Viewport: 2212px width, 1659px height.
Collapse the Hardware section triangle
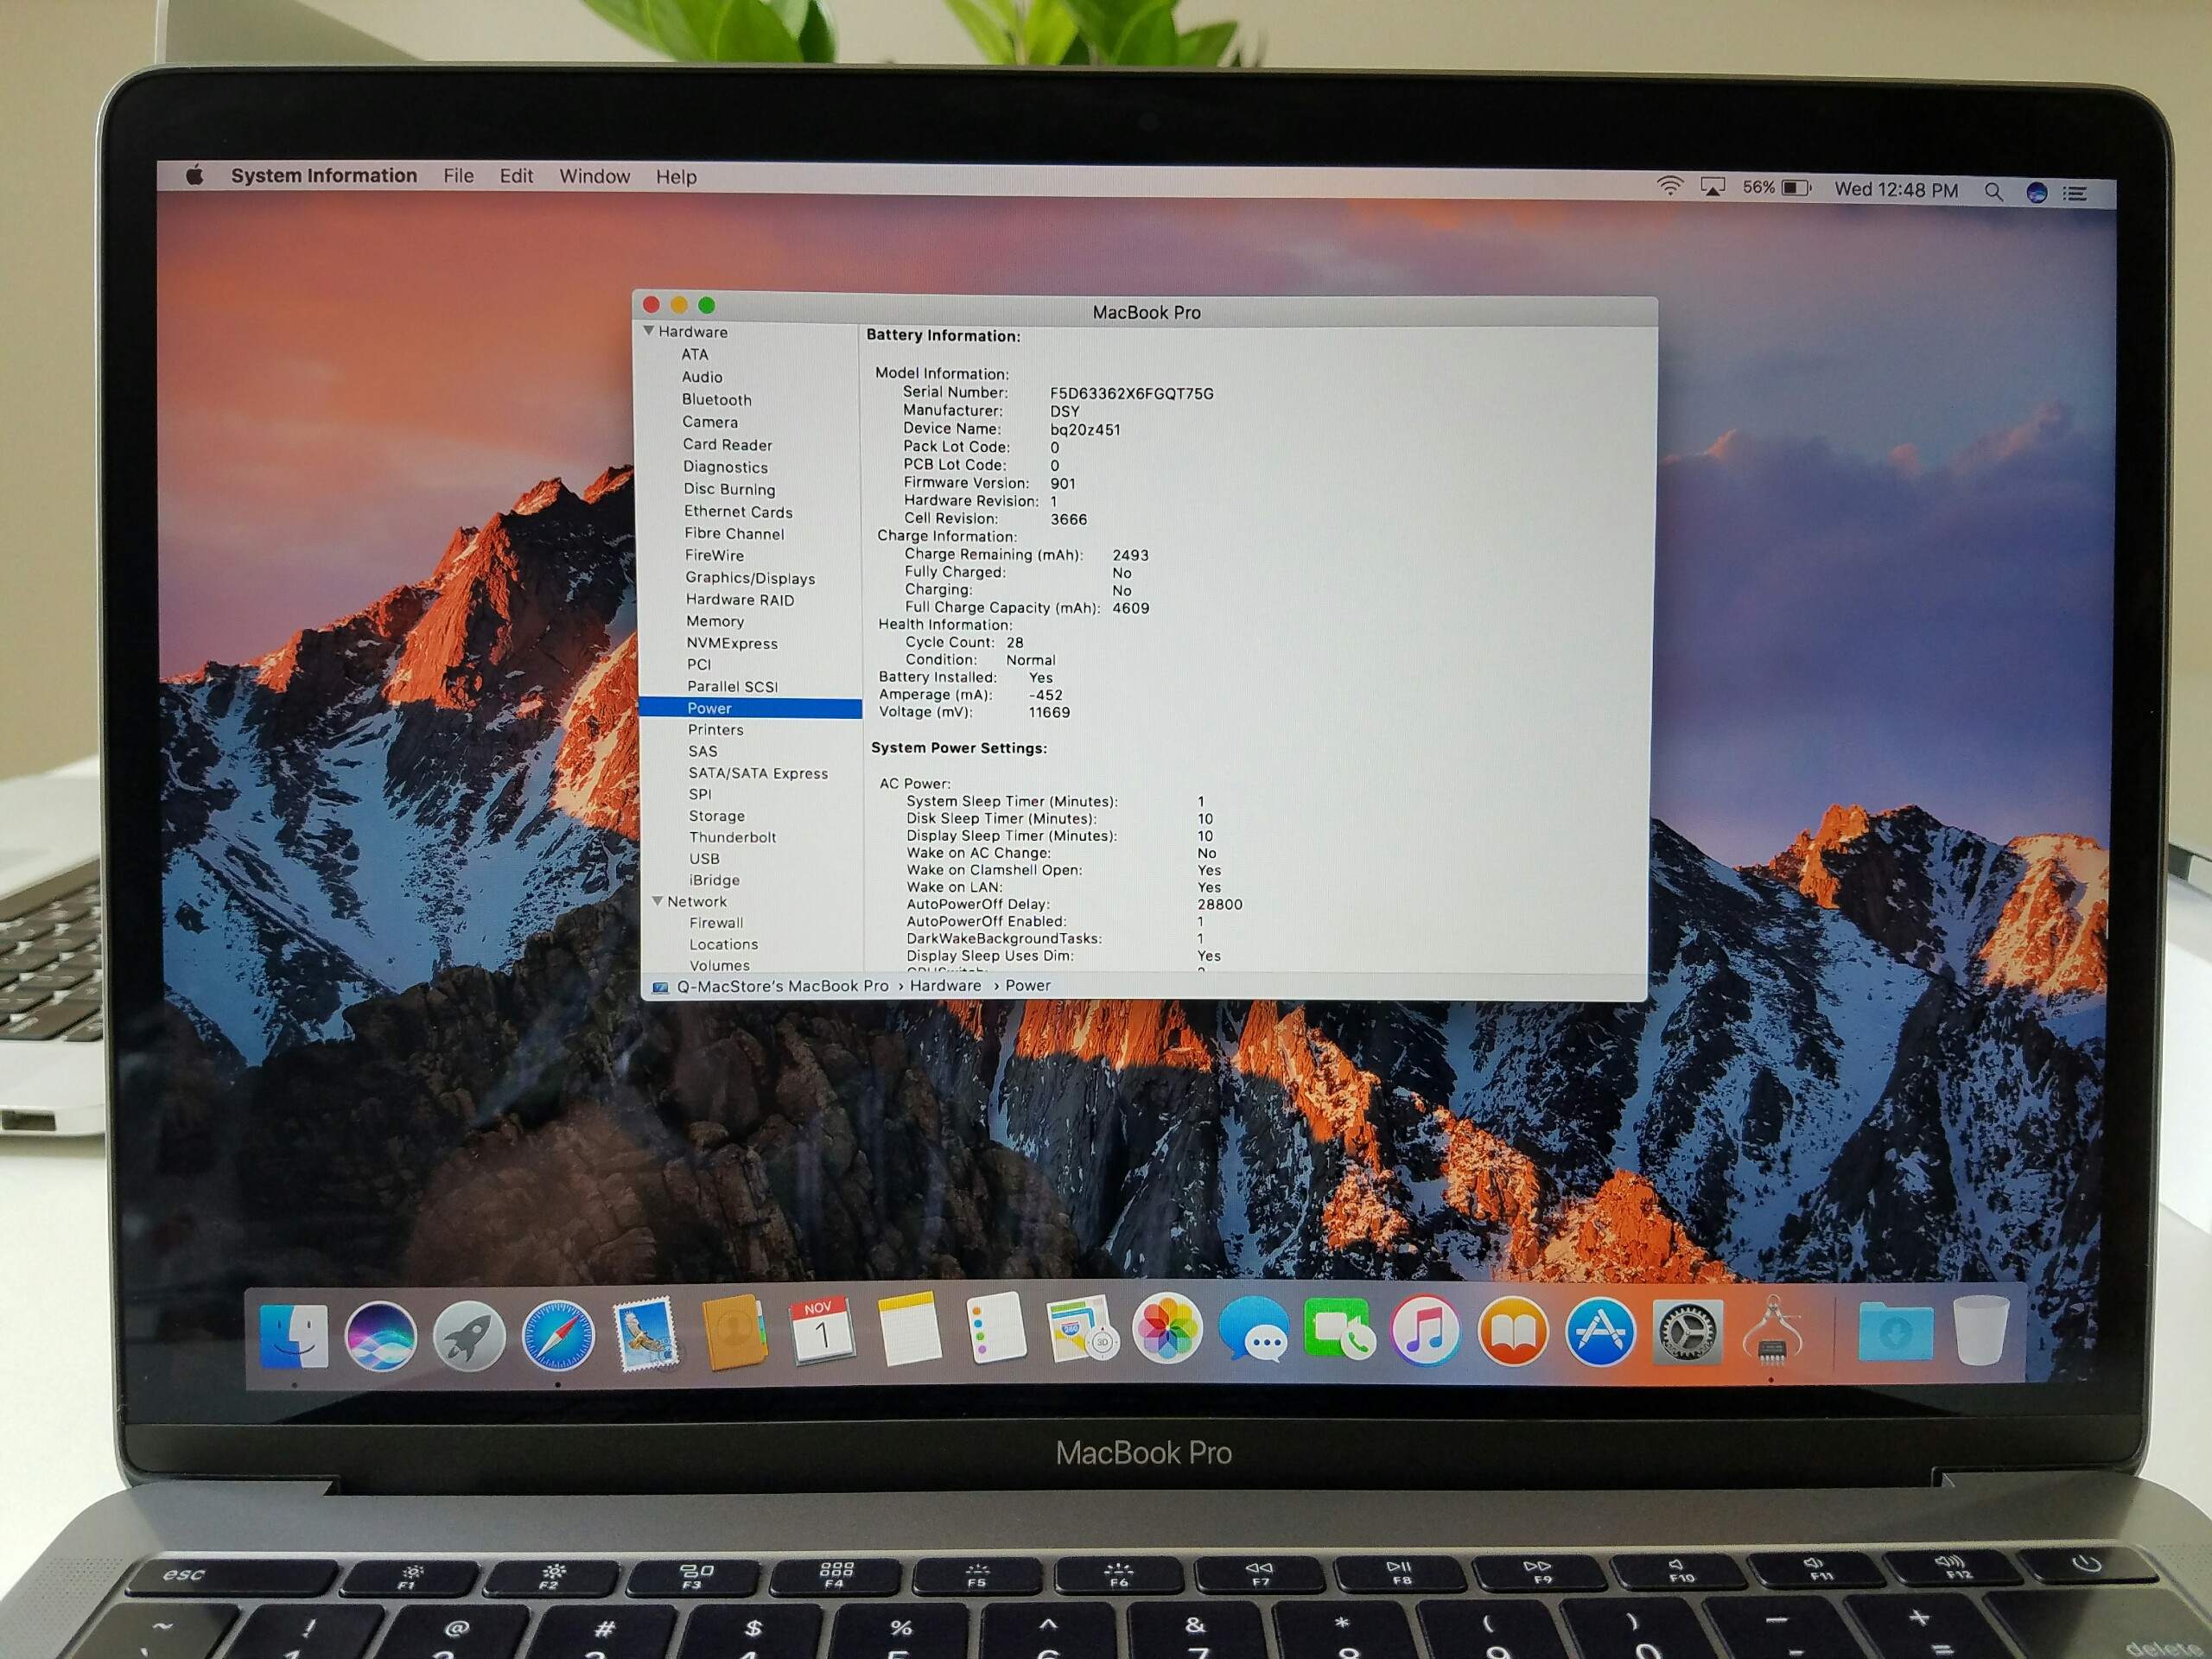click(x=648, y=331)
